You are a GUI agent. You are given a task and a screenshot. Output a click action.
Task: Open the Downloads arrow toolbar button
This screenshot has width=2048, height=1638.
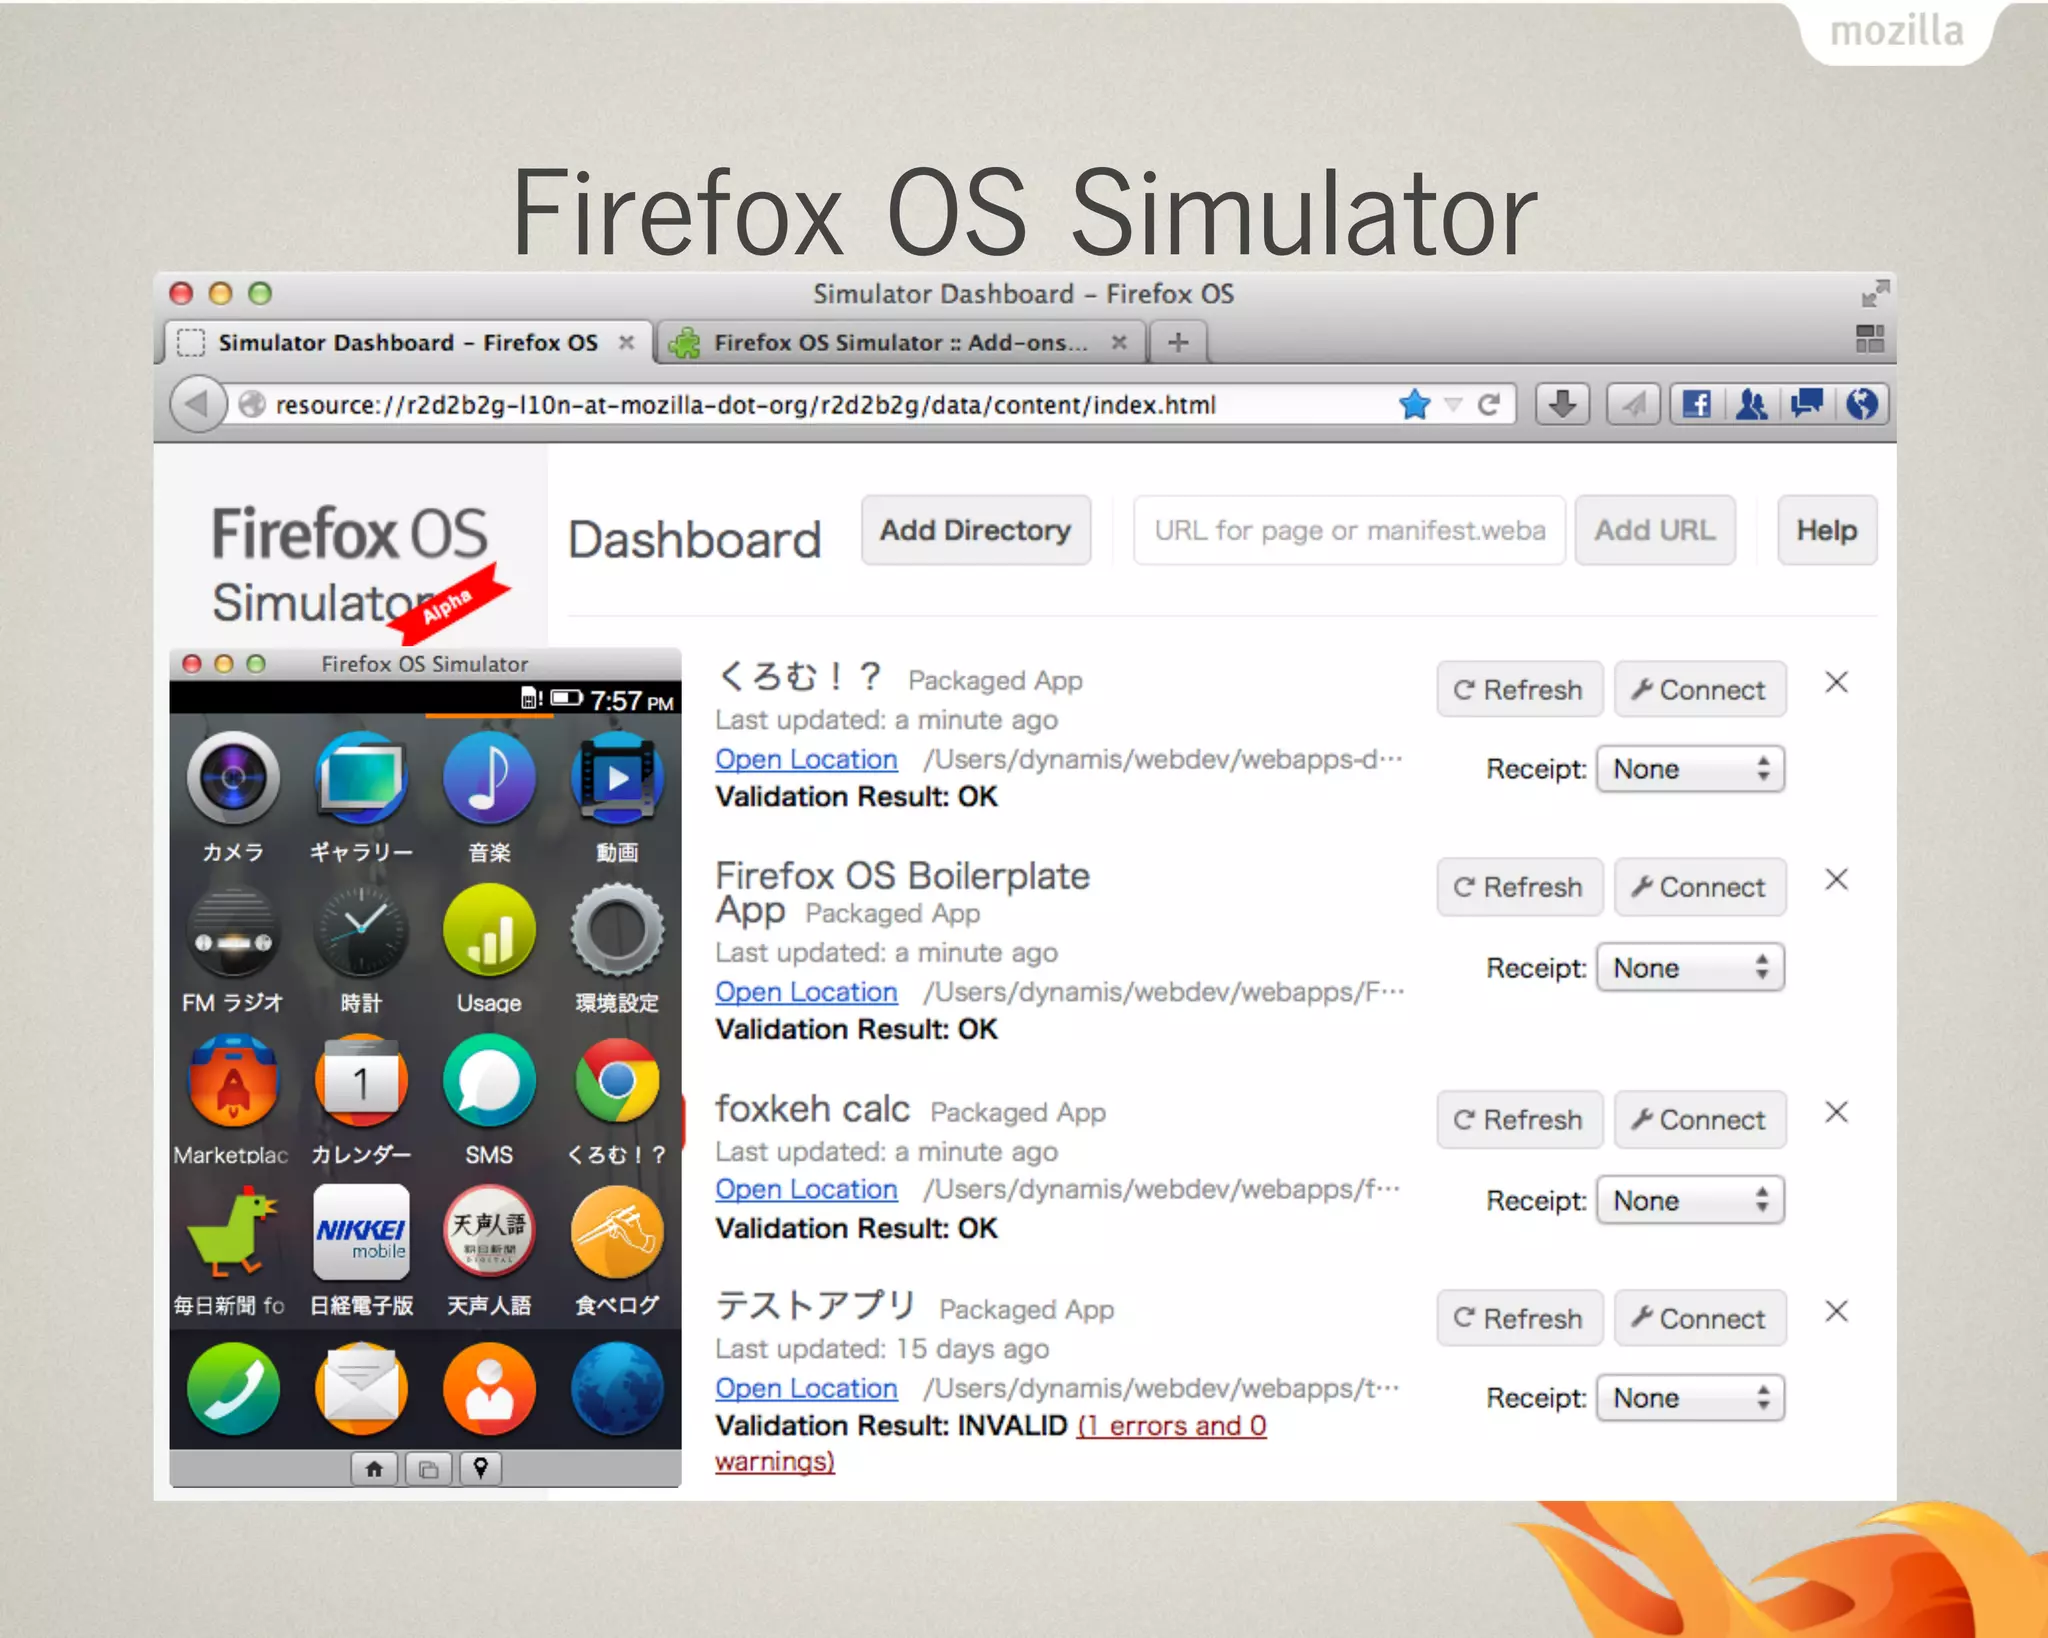point(1563,404)
